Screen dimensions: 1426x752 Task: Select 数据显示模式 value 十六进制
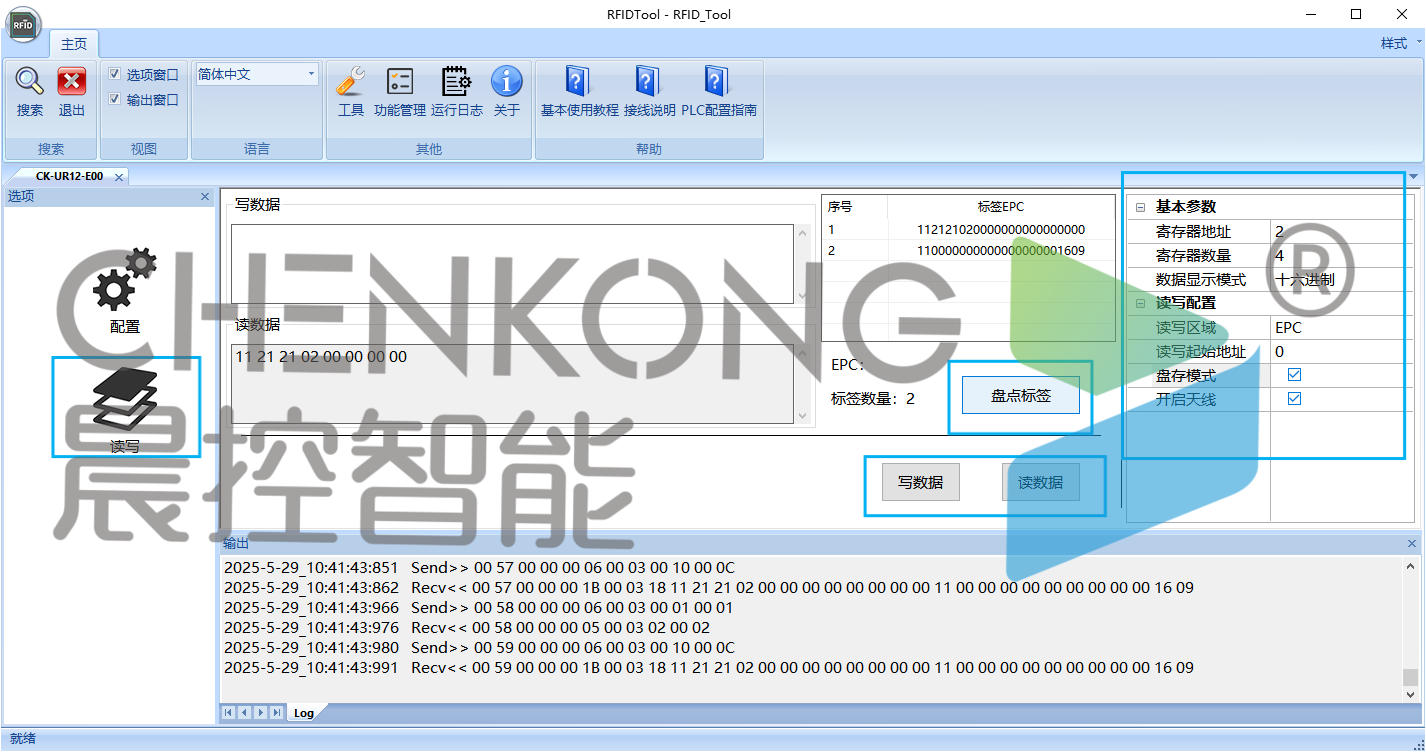[x=1341, y=279]
